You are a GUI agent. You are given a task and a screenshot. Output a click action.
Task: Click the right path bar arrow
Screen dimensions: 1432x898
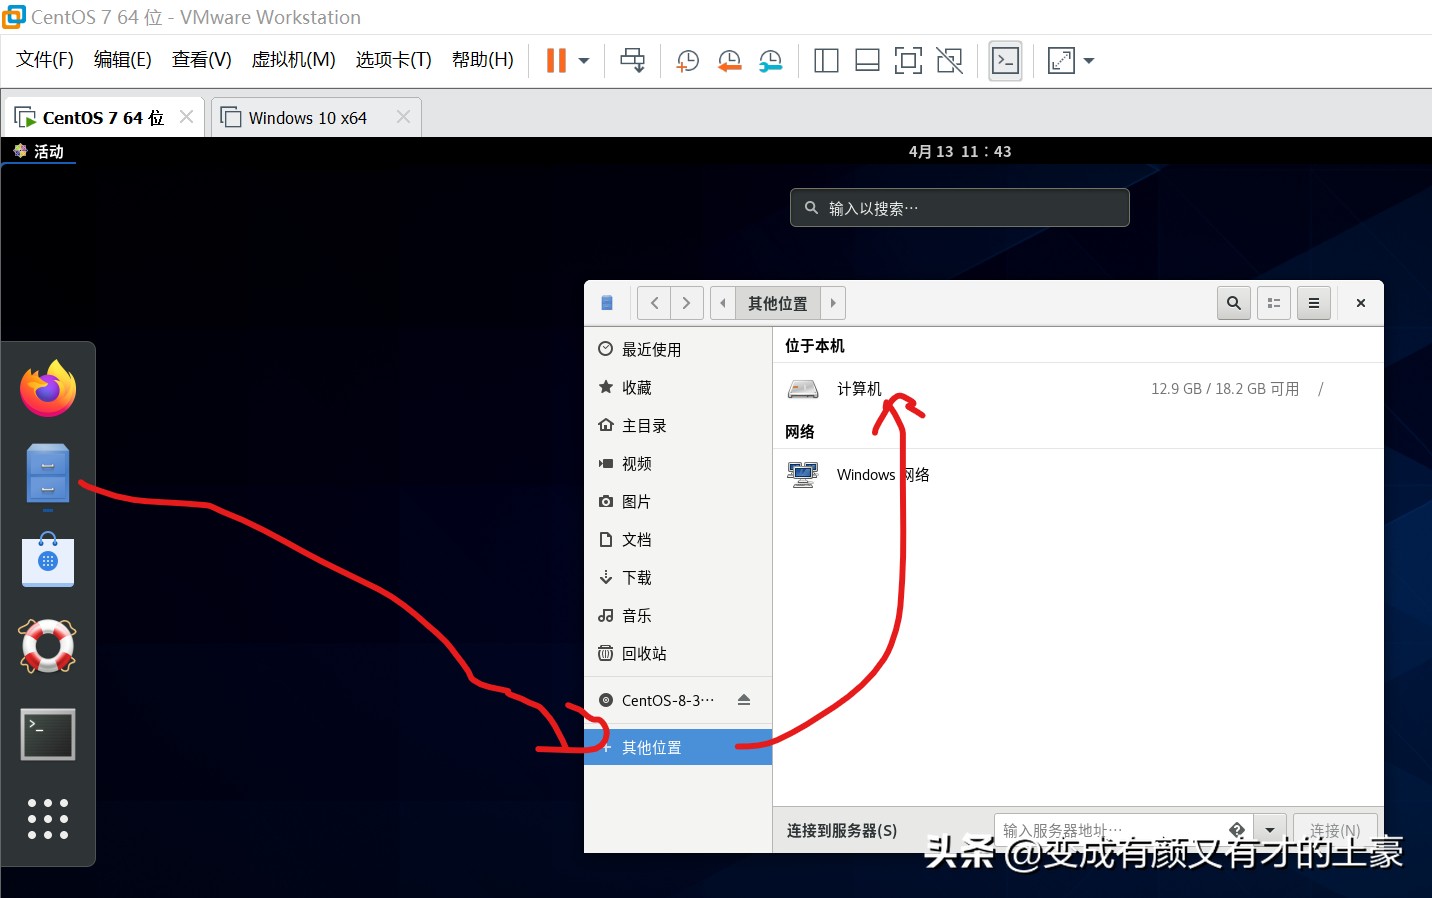point(833,303)
